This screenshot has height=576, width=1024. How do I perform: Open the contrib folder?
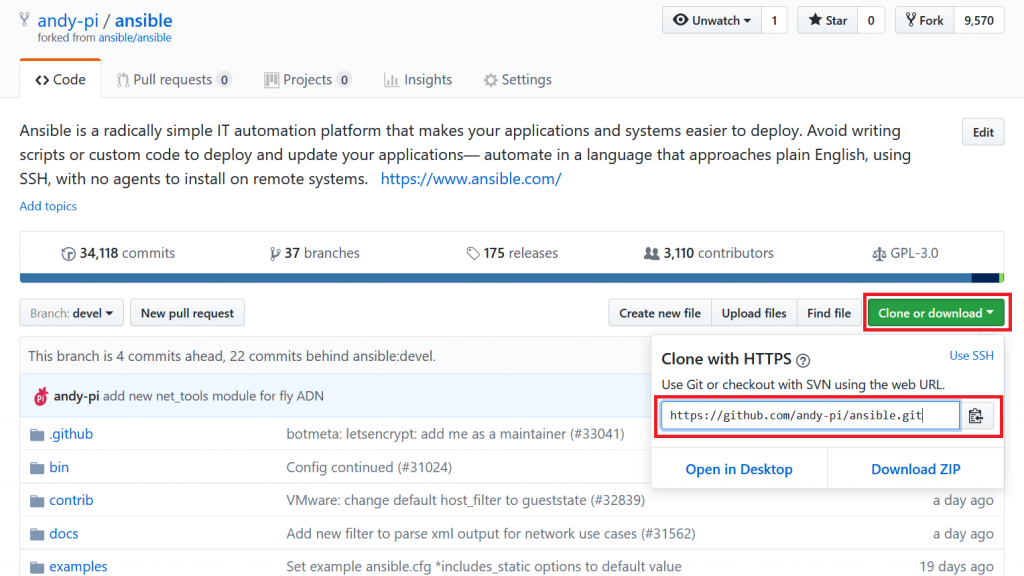pyautogui.click(x=71, y=501)
